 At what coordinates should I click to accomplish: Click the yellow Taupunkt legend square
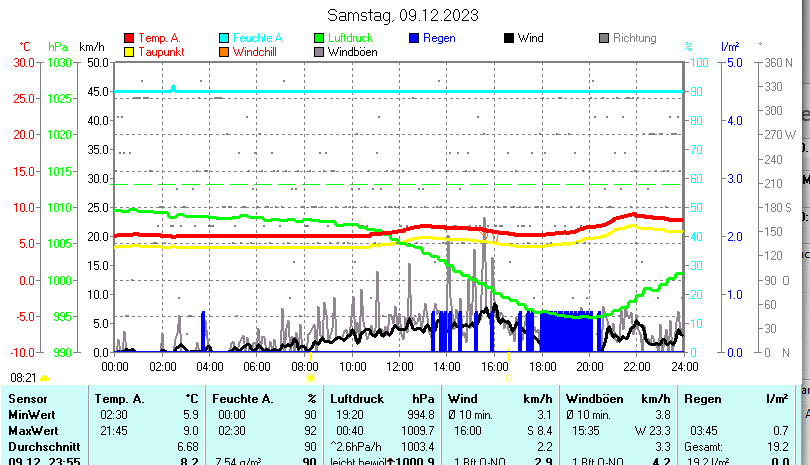point(128,52)
